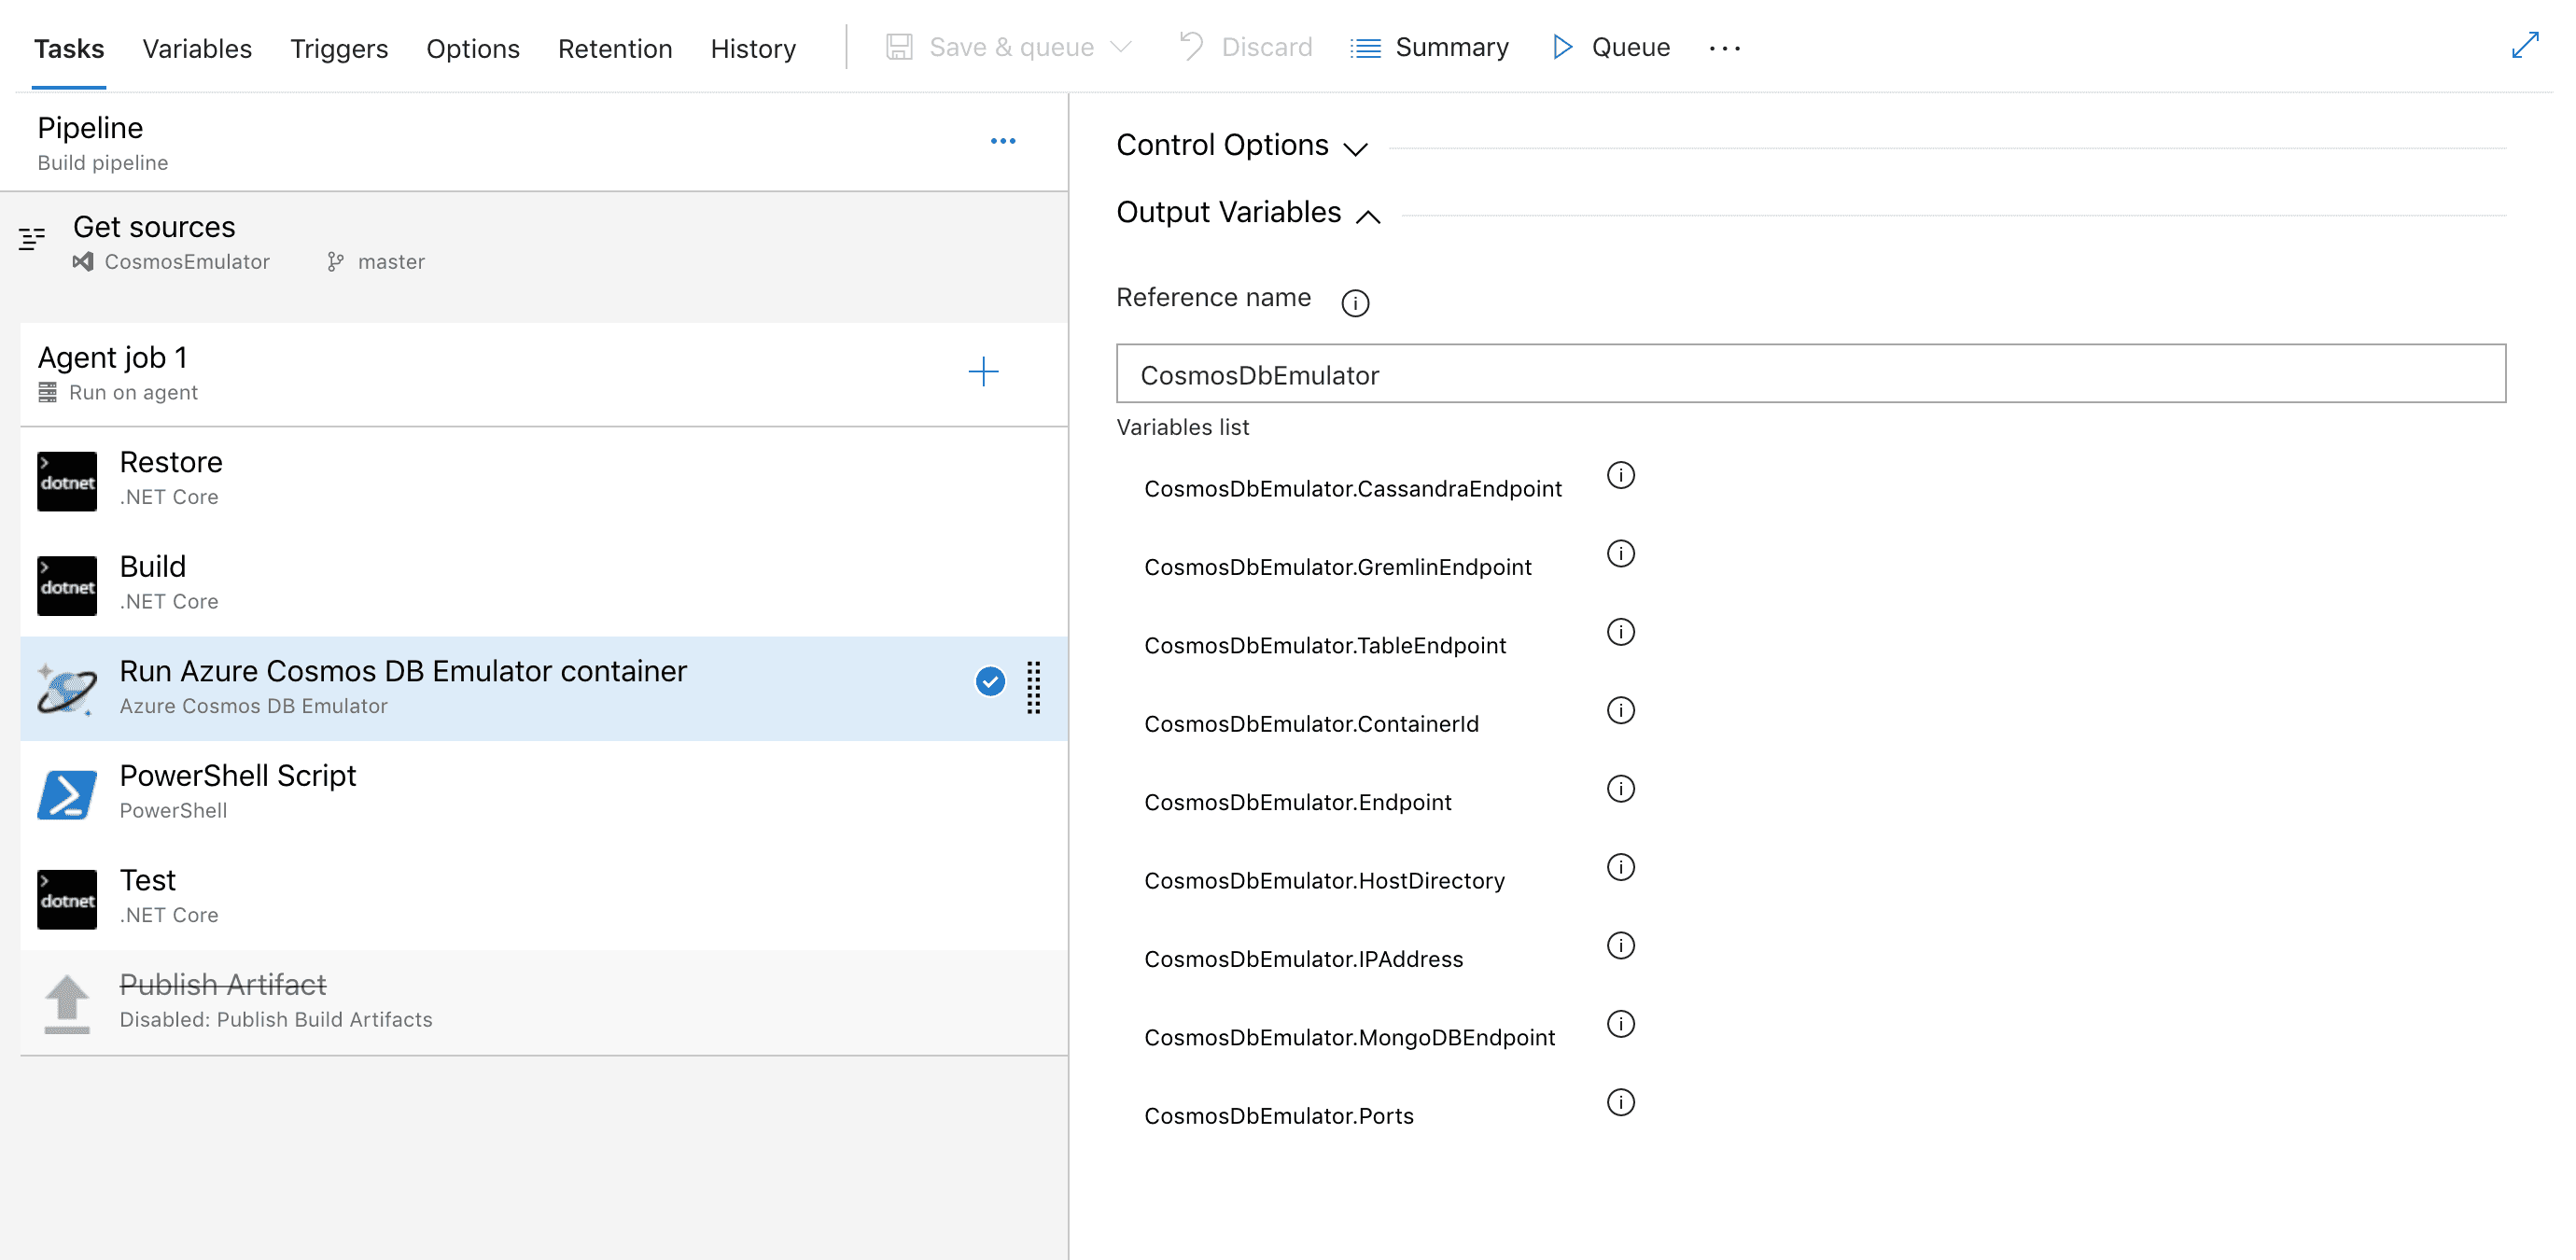Open the Save & queue dropdown arrow
Viewport: 2576px width, 1260px height.
1121,47
